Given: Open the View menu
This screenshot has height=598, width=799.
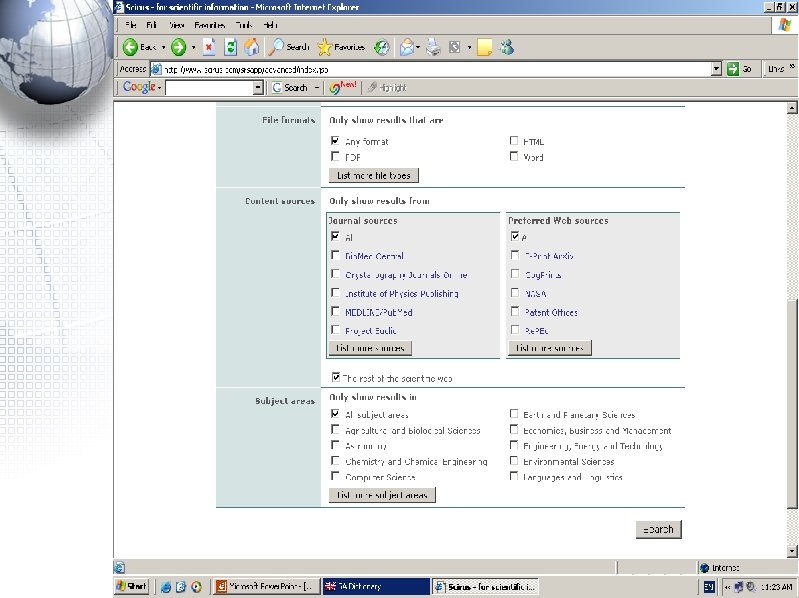Looking at the screenshot, I should (177, 24).
